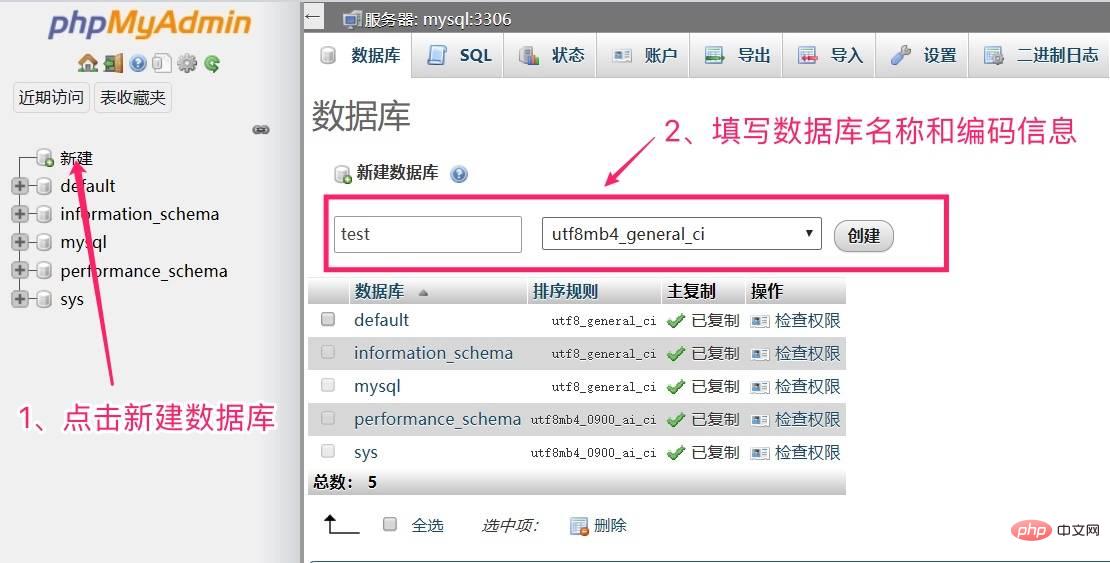
Task: Open navigation panel settings gear icon
Action: (187, 63)
